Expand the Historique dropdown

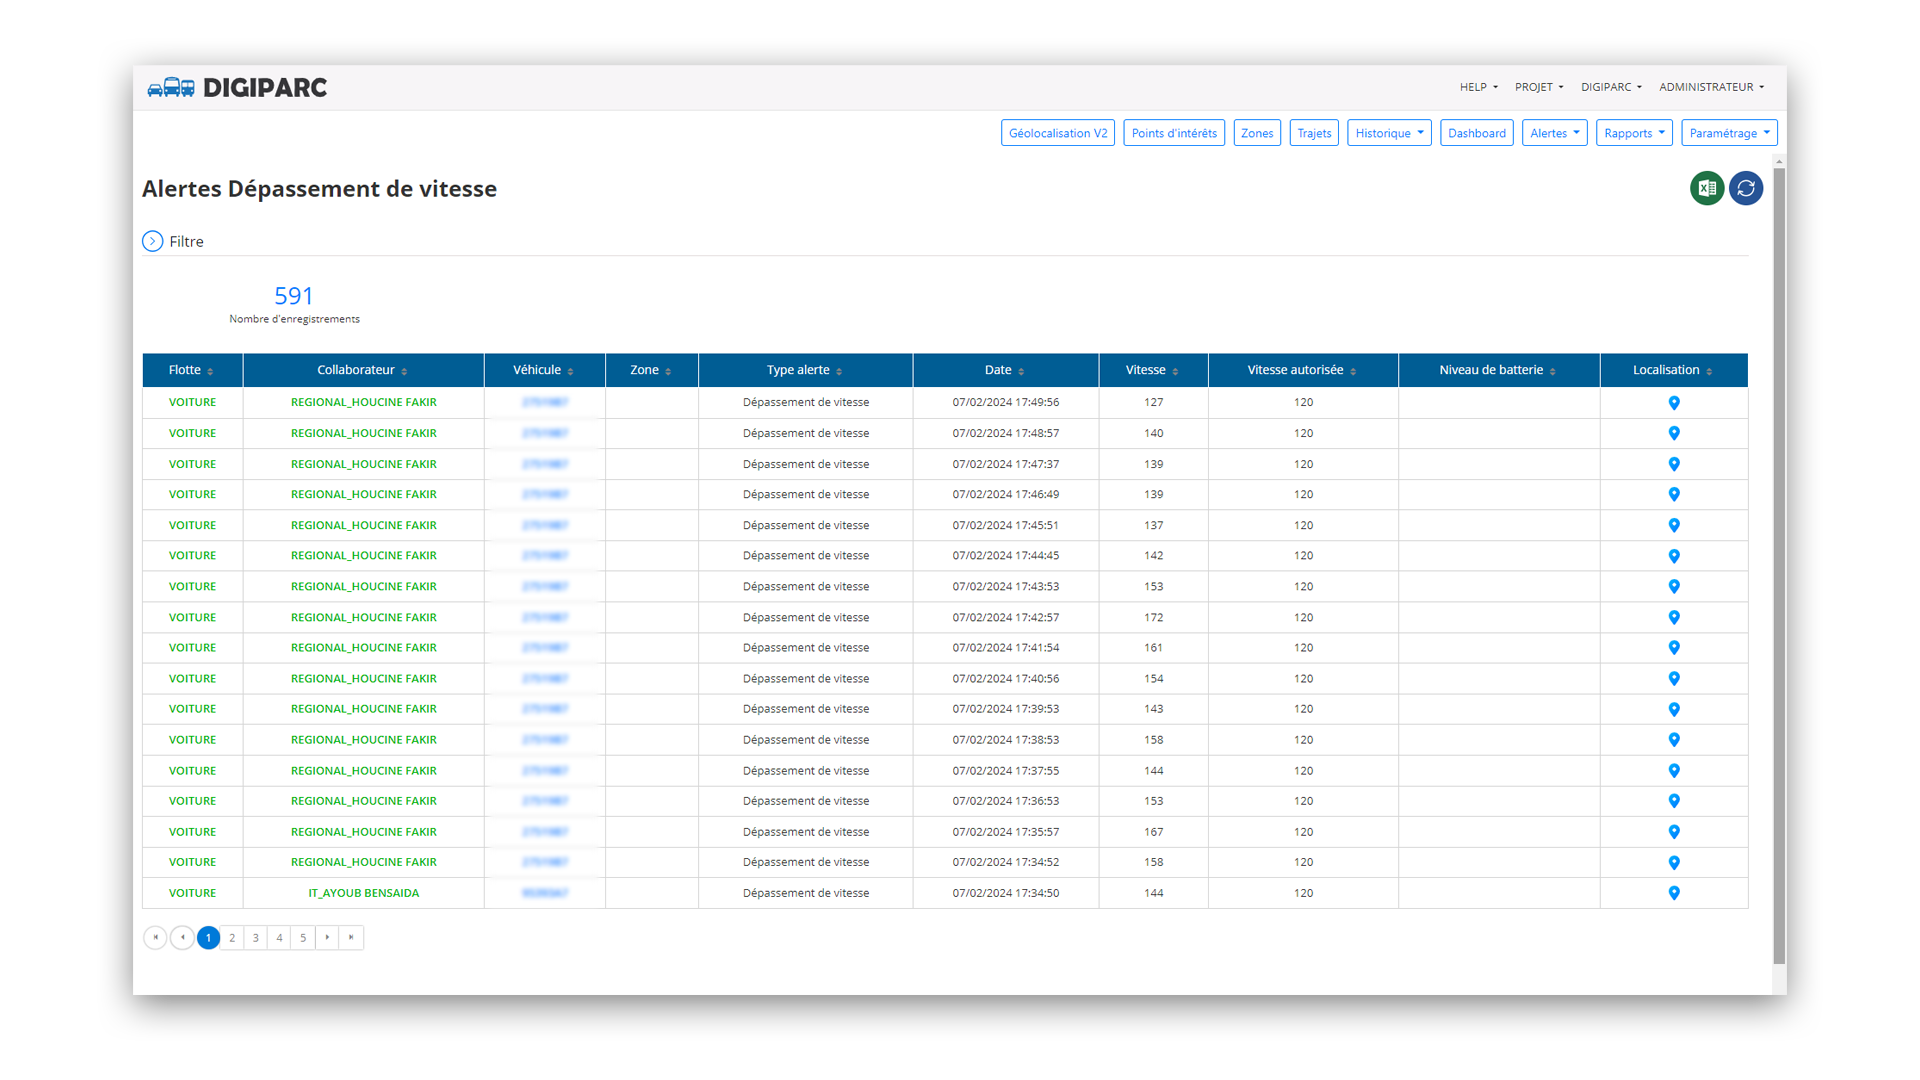tap(1389, 133)
